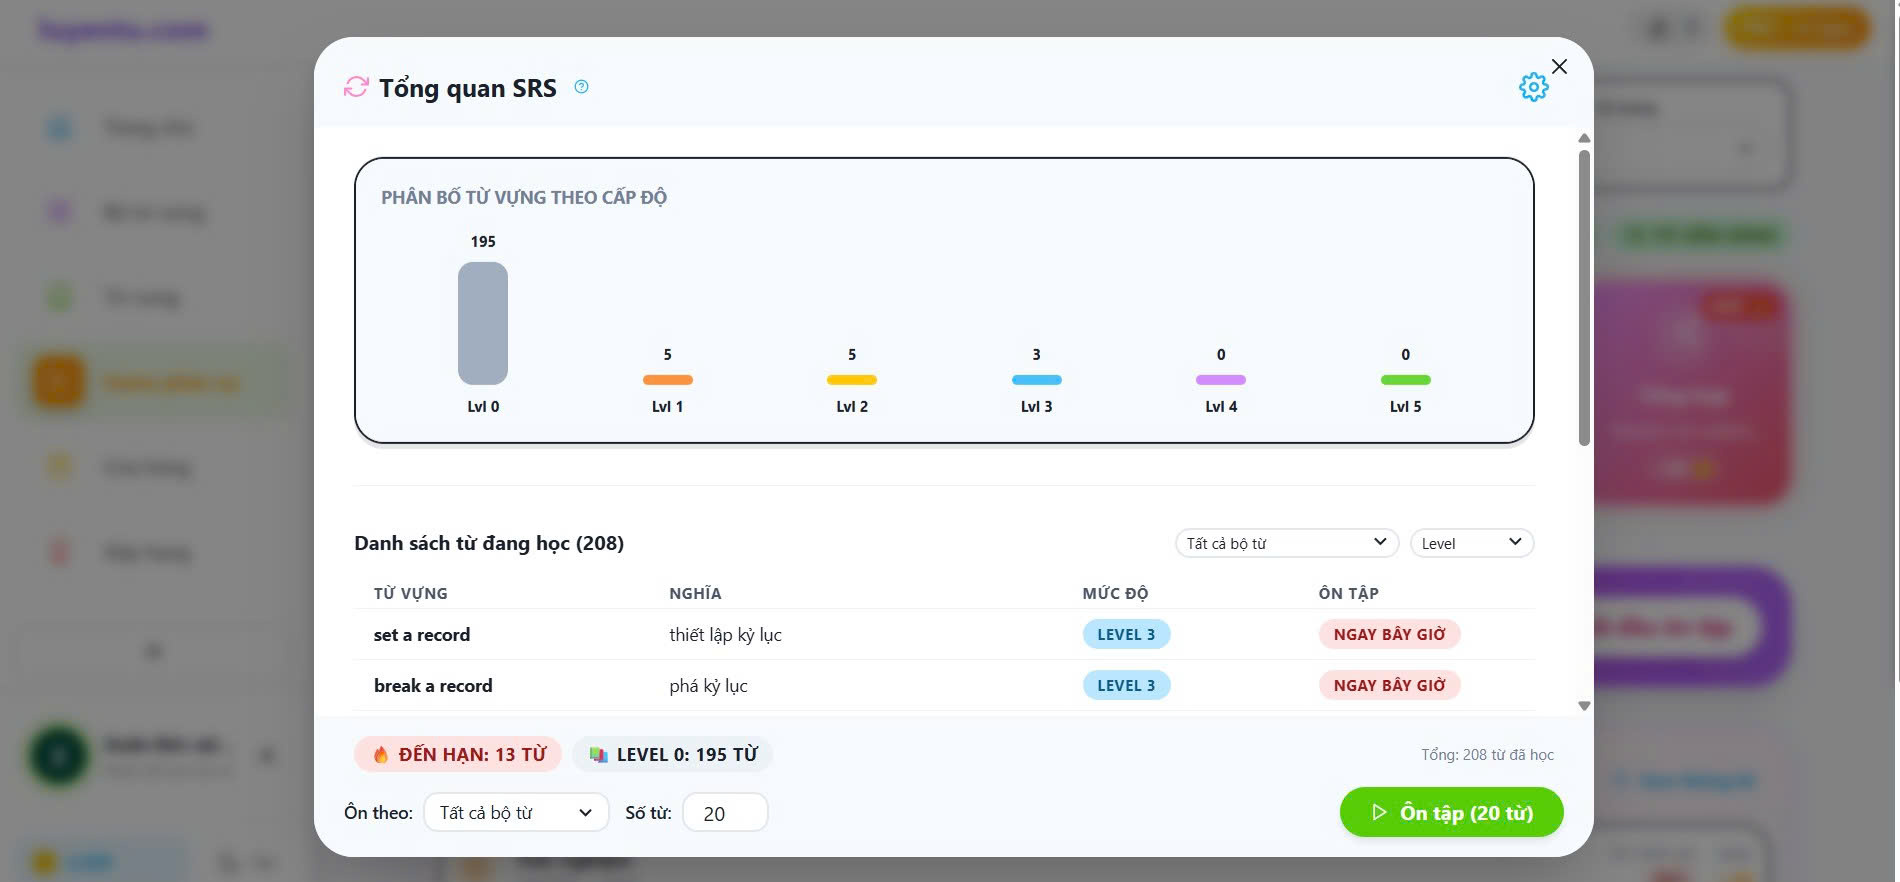Viewport: 1900px width, 882px height.
Task: Click the green Lvl 5 bar
Action: 1405,380
